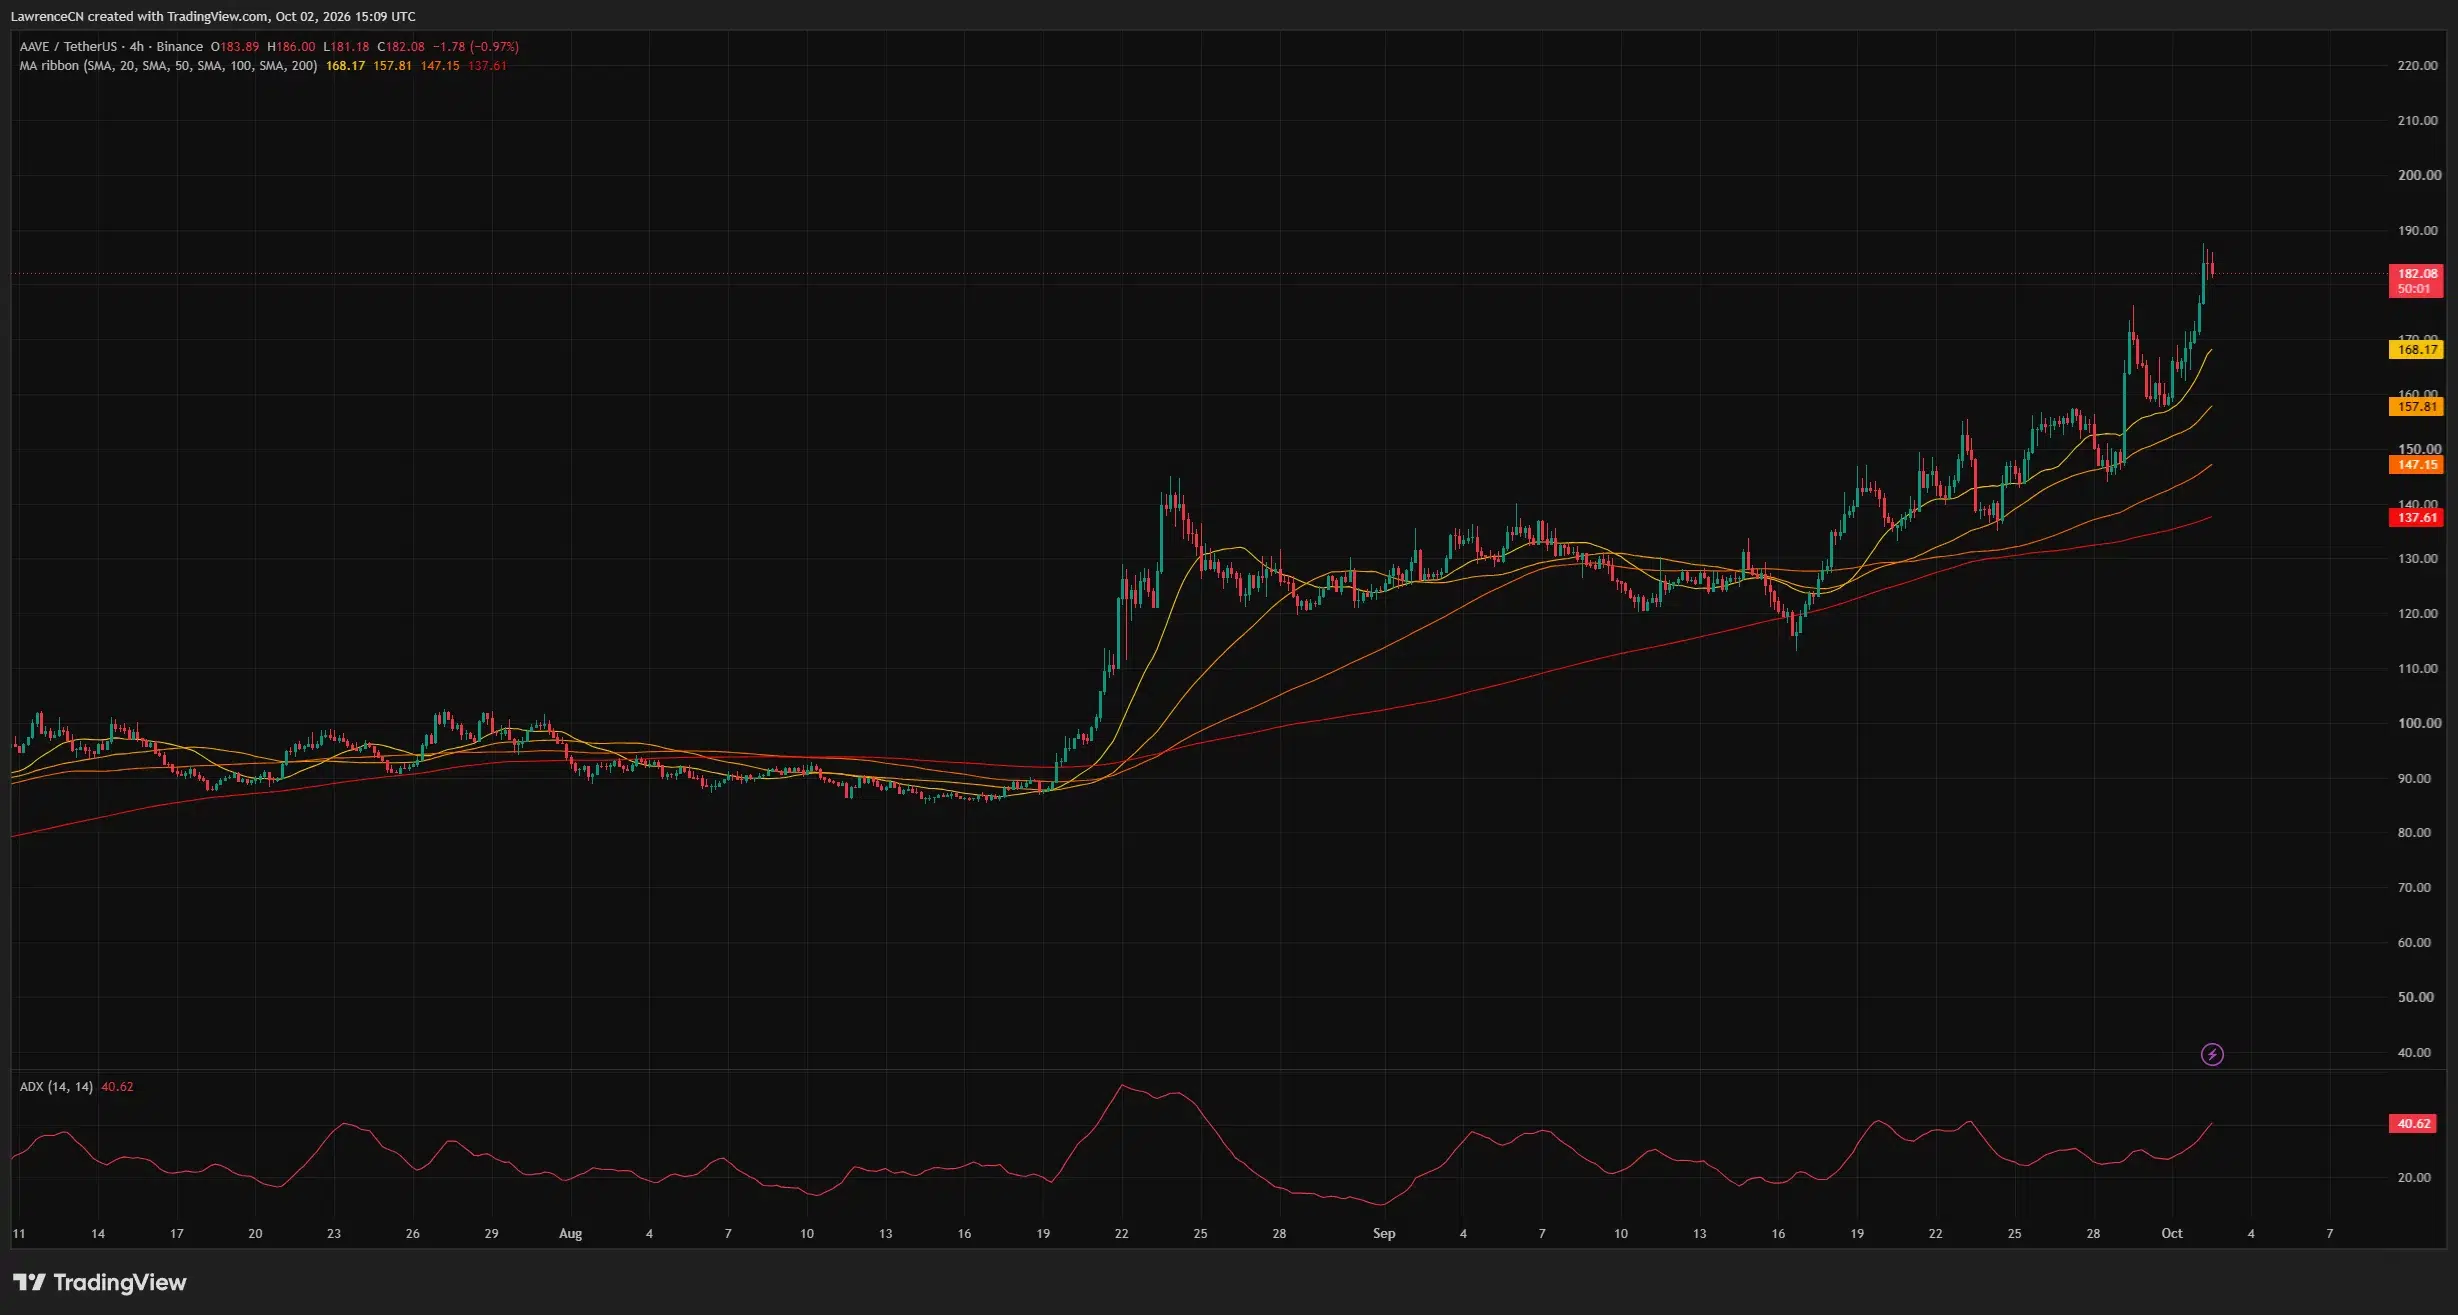This screenshot has height=1315, width=2458.
Task: Click the 168.17 value in MA legend
Action: 345,66
